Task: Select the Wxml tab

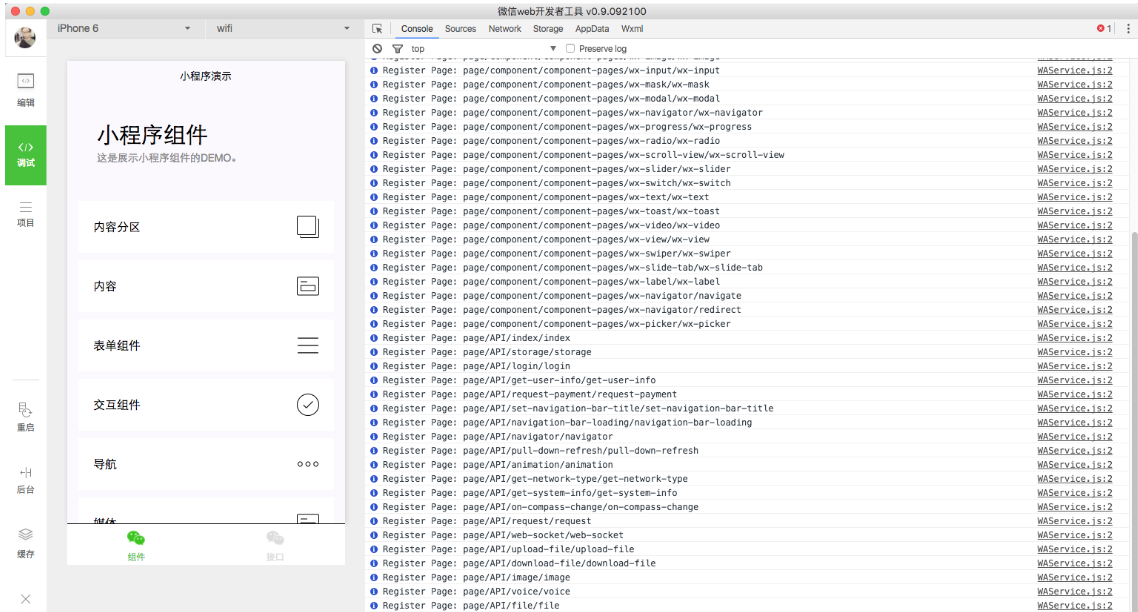Action: tap(632, 29)
